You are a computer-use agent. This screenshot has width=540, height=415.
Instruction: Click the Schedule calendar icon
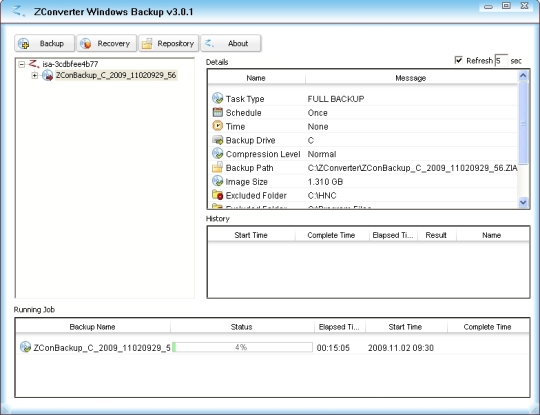217,112
